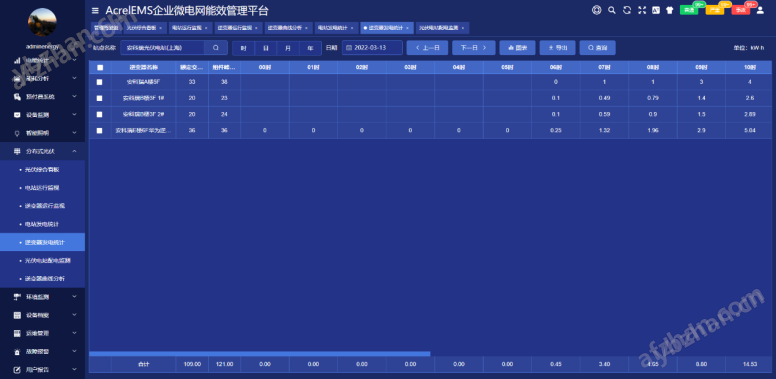Open 光伏电站配电监测 in sidebar submenu

click(x=43, y=260)
